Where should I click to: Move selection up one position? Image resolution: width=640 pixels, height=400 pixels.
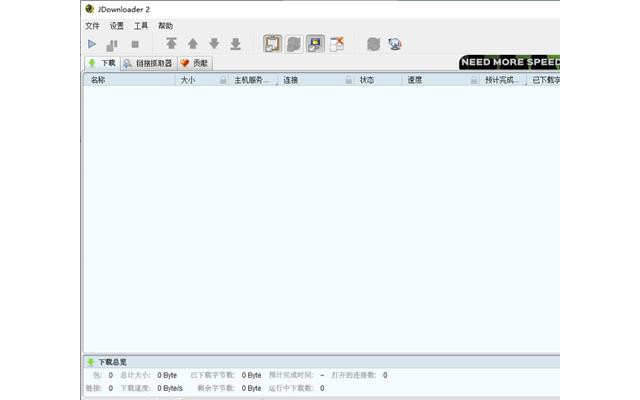(x=193, y=44)
